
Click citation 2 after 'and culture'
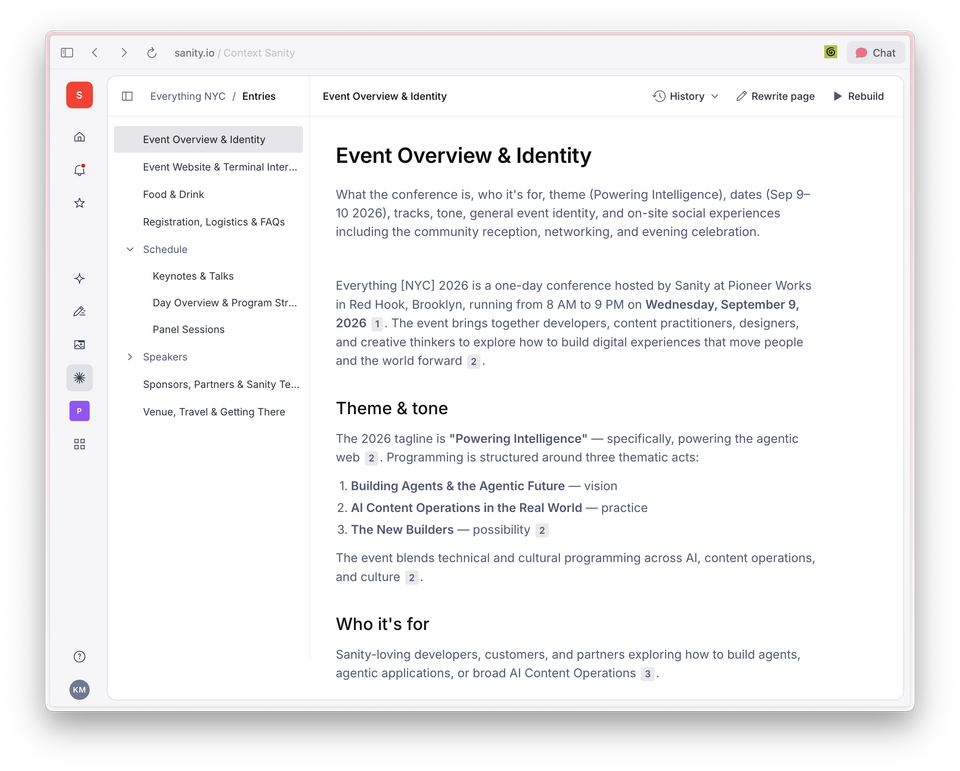[412, 577]
